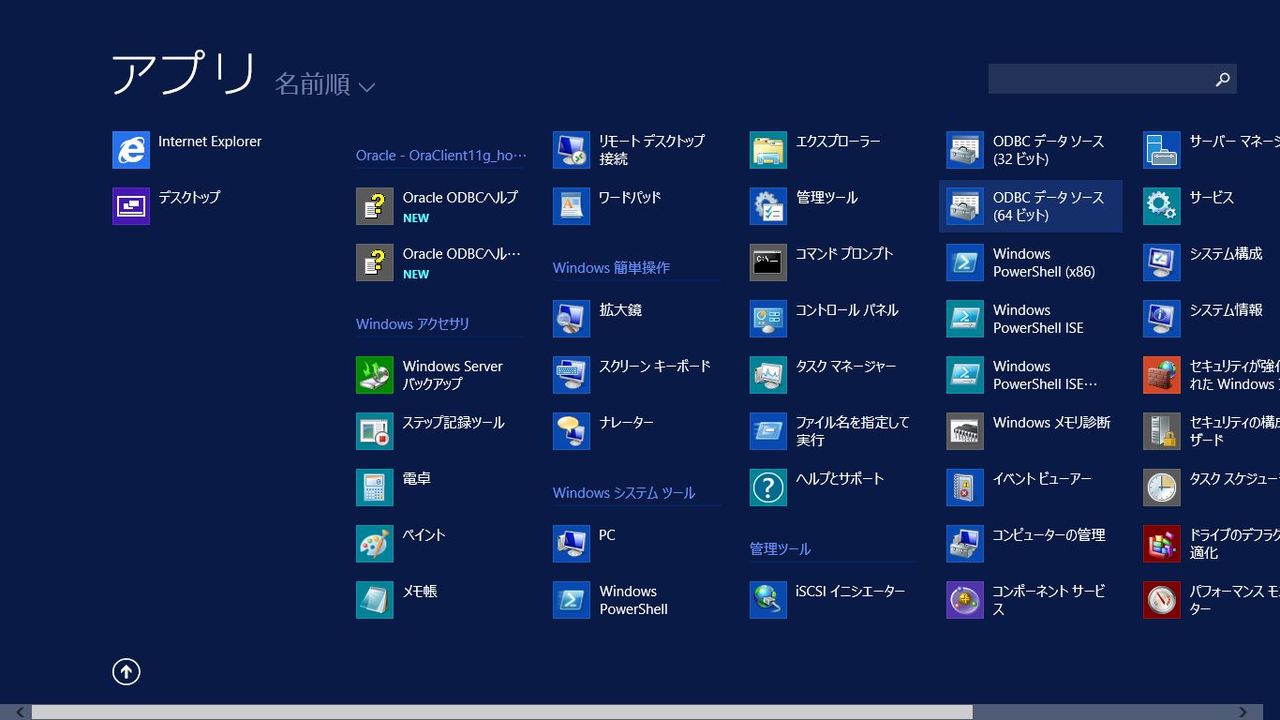Image resolution: width=1280 pixels, height=720 pixels.
Task: Launch コマンド プロンプト
Action: 822,262
